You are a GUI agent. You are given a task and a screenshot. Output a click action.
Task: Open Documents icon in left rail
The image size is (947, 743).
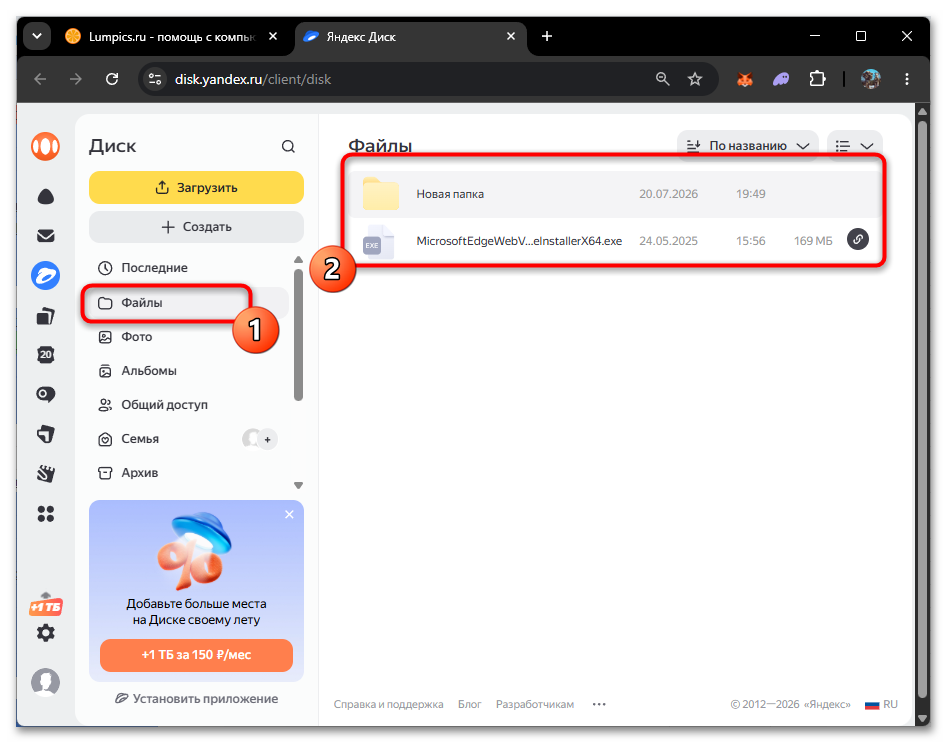45,316
